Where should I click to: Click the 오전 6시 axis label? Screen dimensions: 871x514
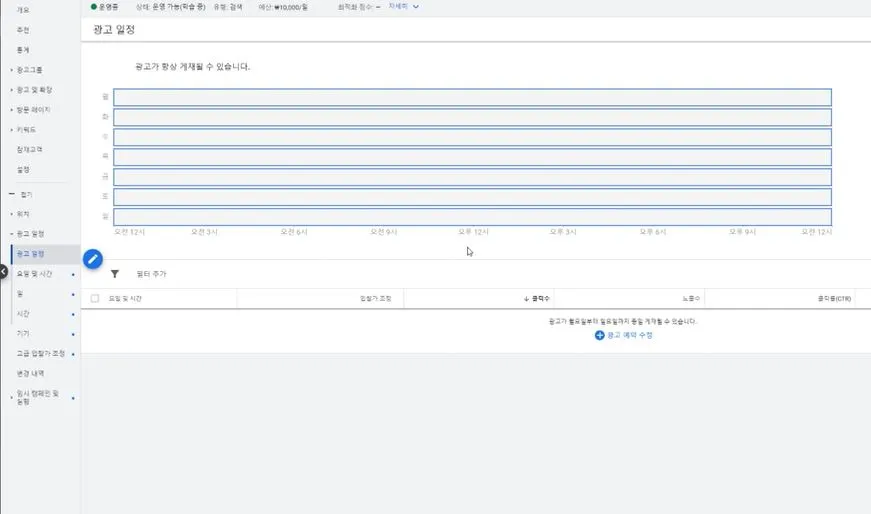point(294,232)
